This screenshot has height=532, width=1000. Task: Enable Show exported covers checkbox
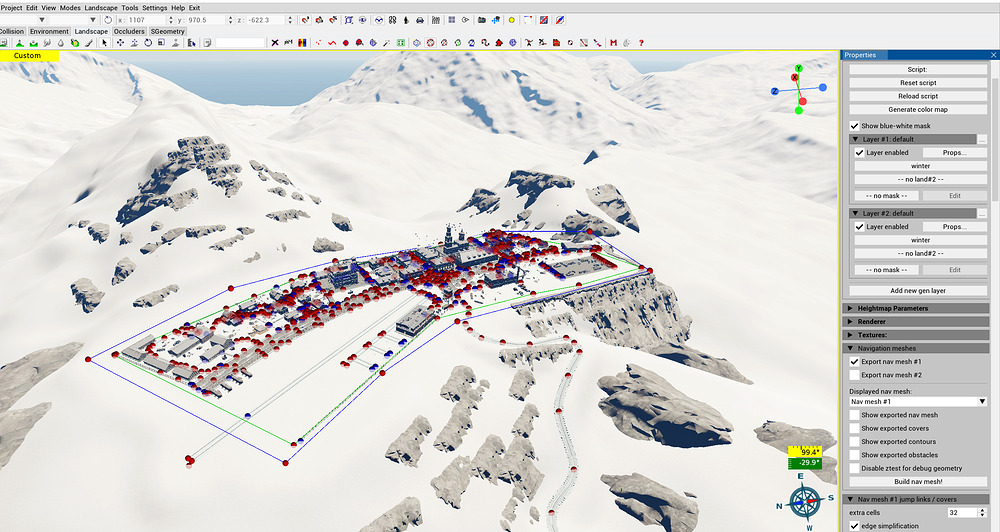(855, 428)
